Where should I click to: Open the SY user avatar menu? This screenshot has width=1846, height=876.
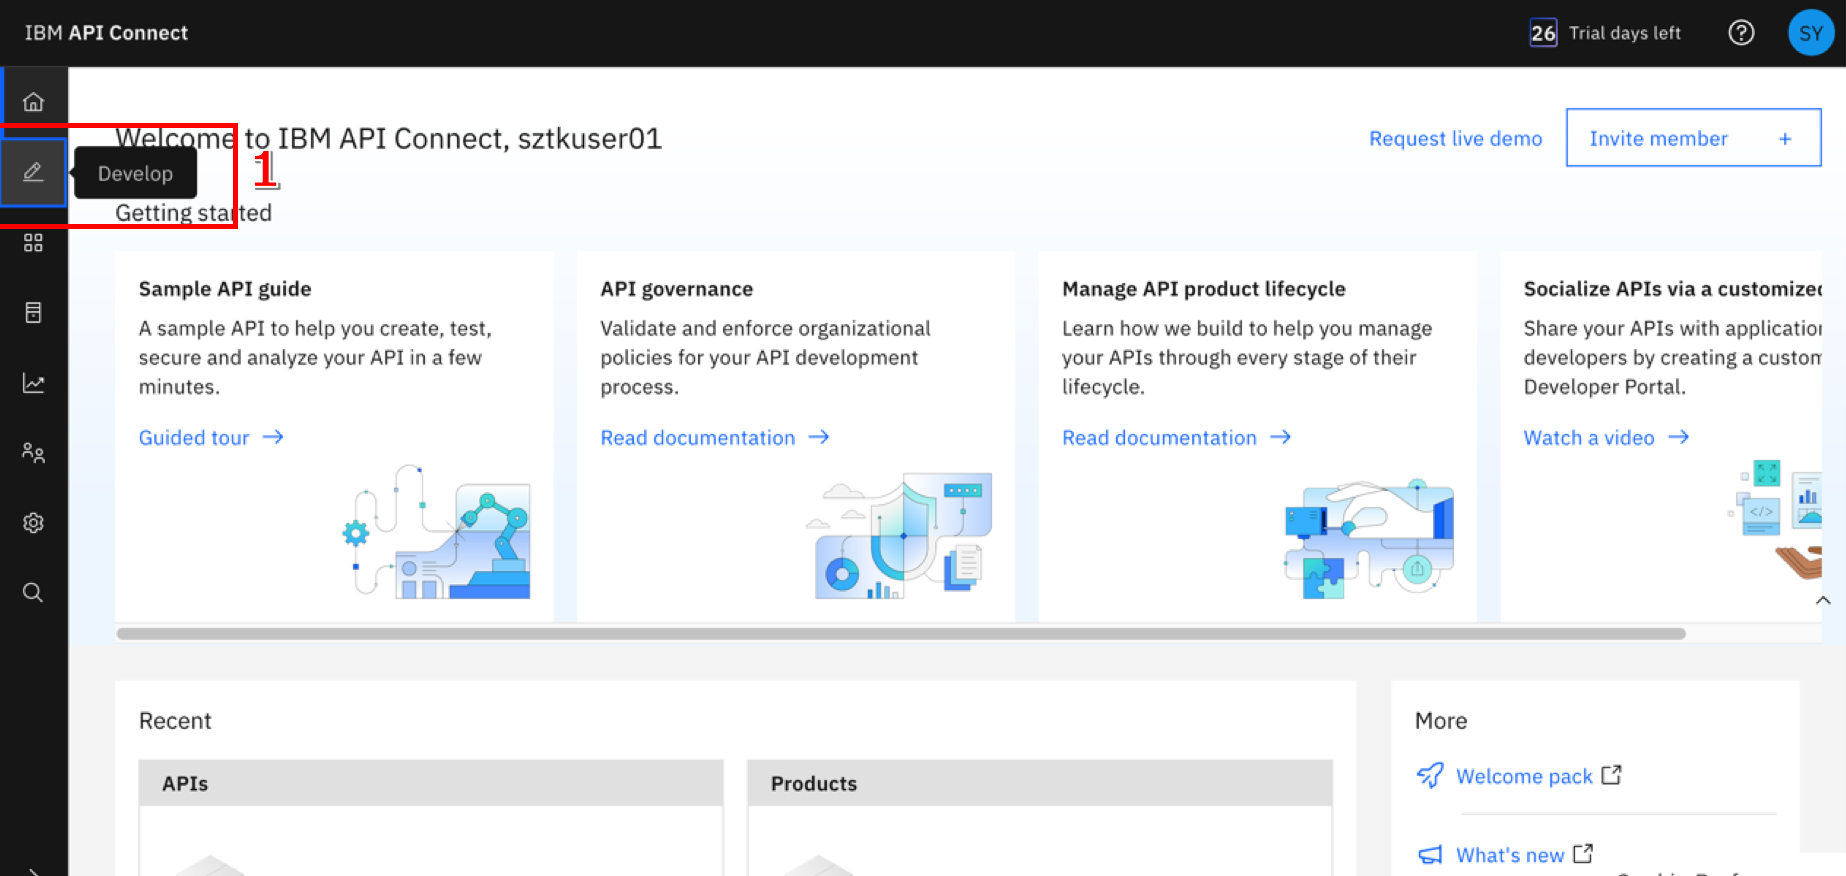pyautogui.click(x=1810, y=33)
